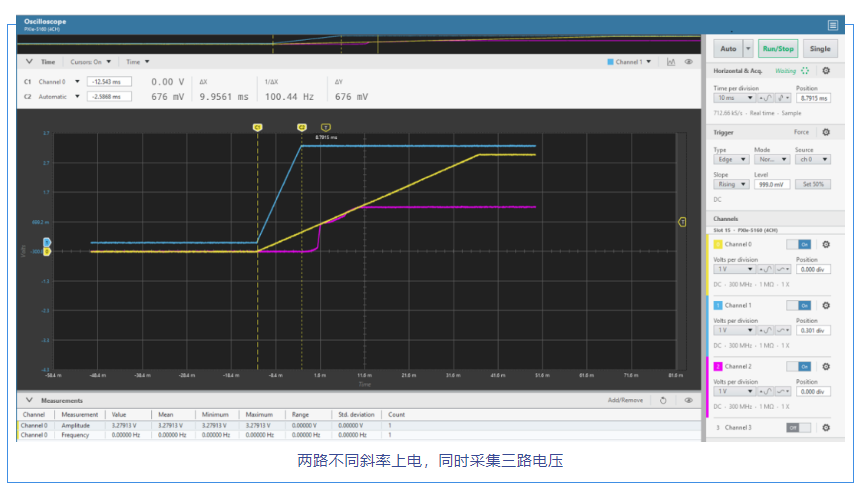Click Add/Remove measurements

(625, 400)
